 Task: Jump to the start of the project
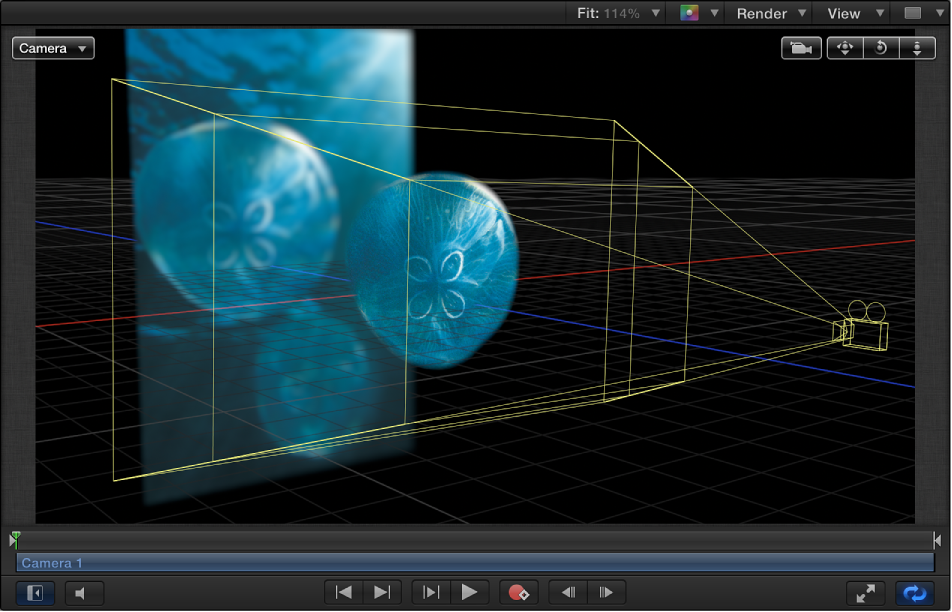(x=343, y=592)
